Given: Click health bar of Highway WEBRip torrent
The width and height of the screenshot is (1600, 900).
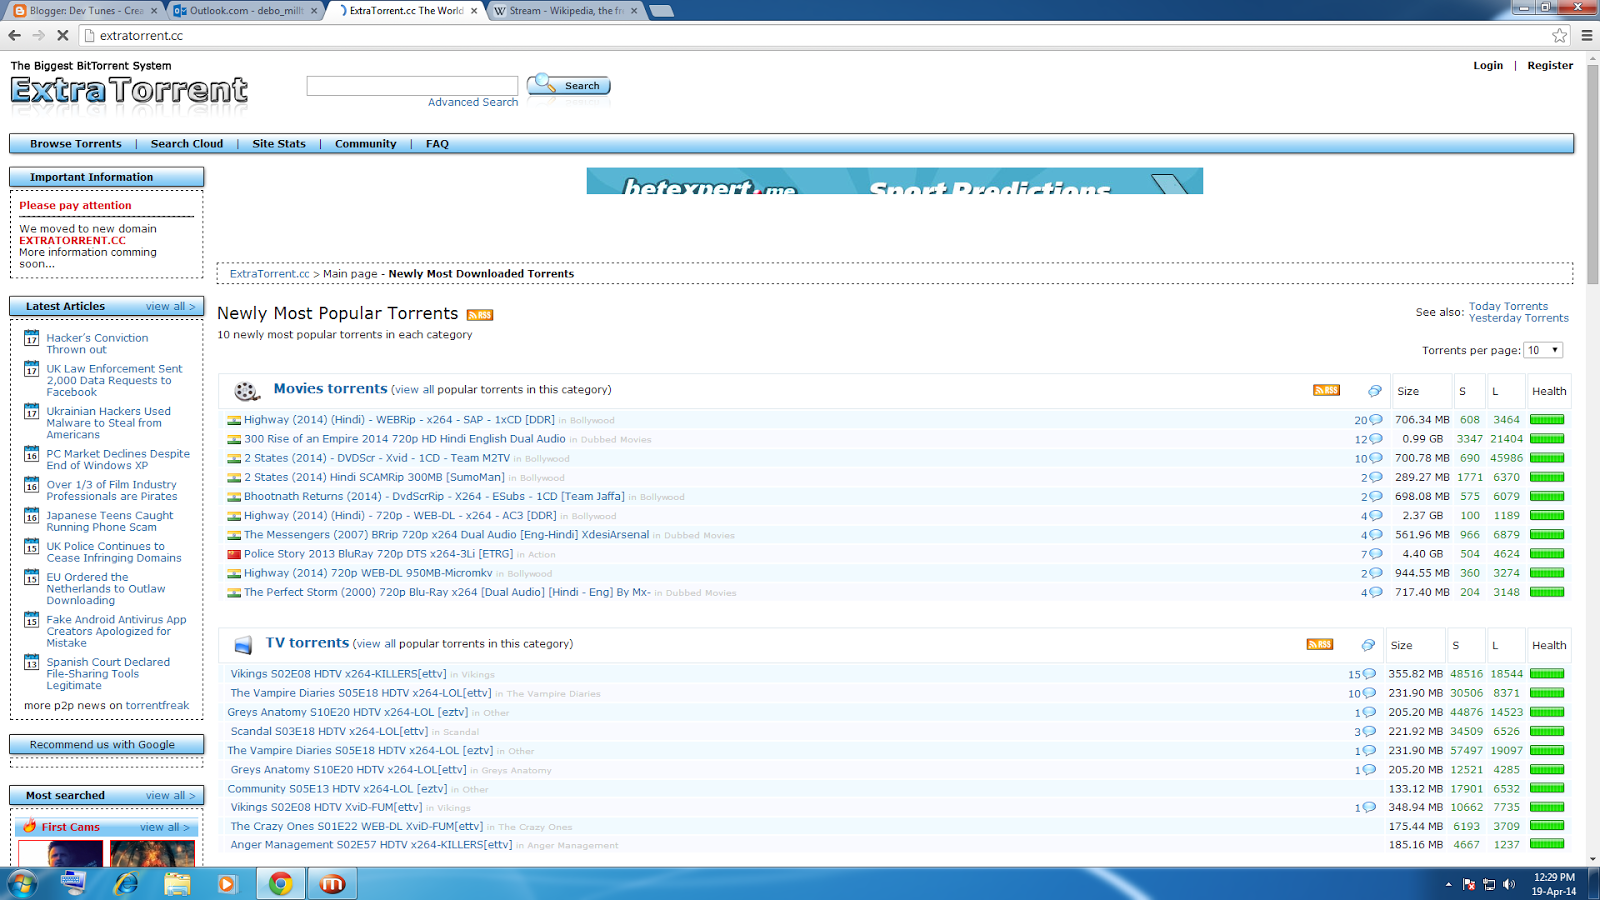Looking at the screenshot, I should click(1547, 420).
